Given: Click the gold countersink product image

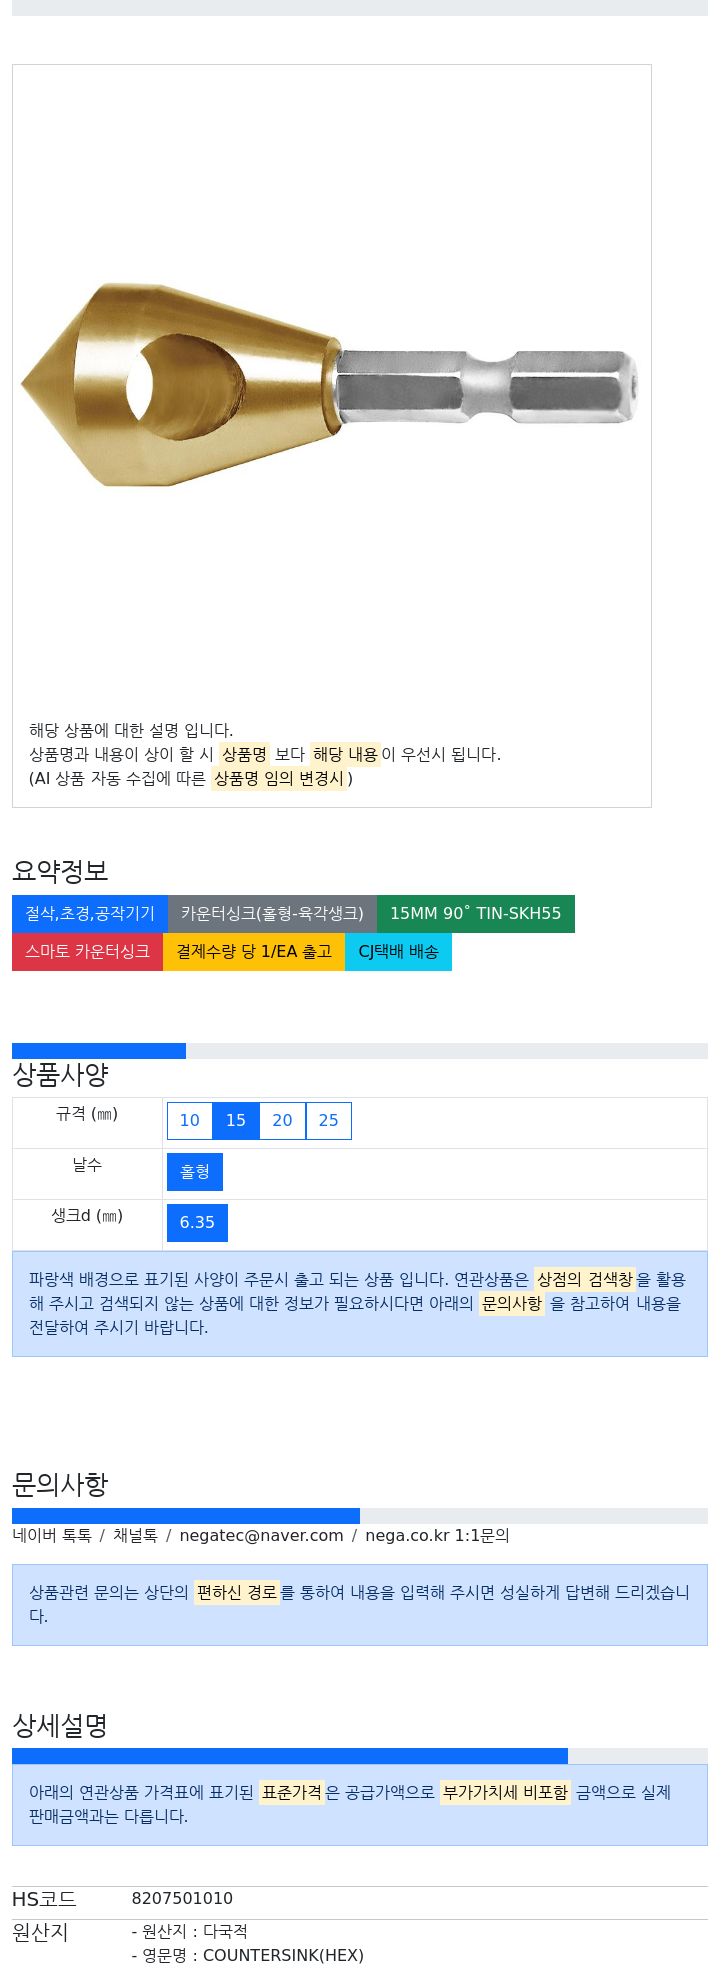Looking at the screenshot, I should (x=330, y=385).
